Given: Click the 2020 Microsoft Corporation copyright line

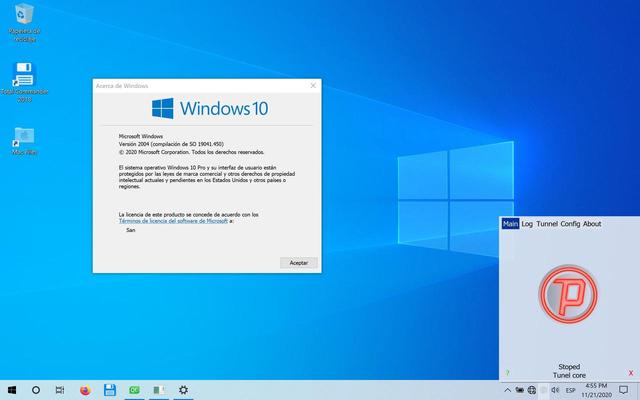Looking at the screenshot, I should (191, 152).
